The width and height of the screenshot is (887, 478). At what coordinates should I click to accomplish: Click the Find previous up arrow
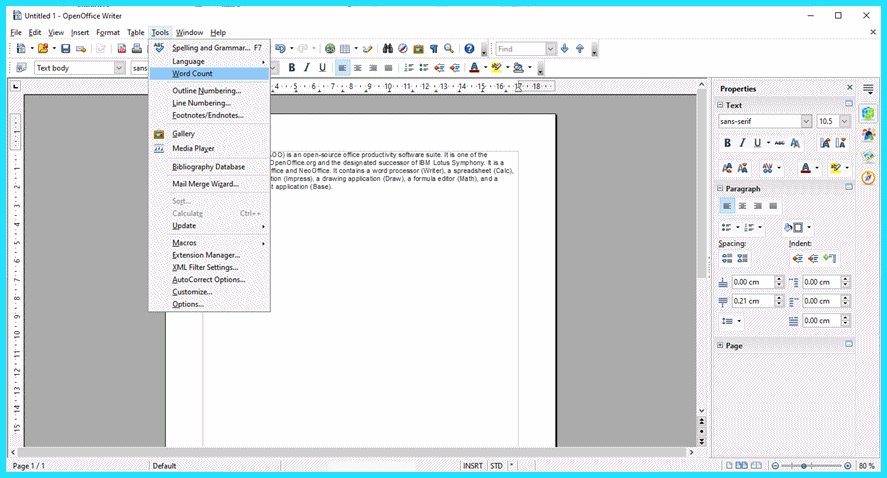pyautogui.click(x=580, y=49)
